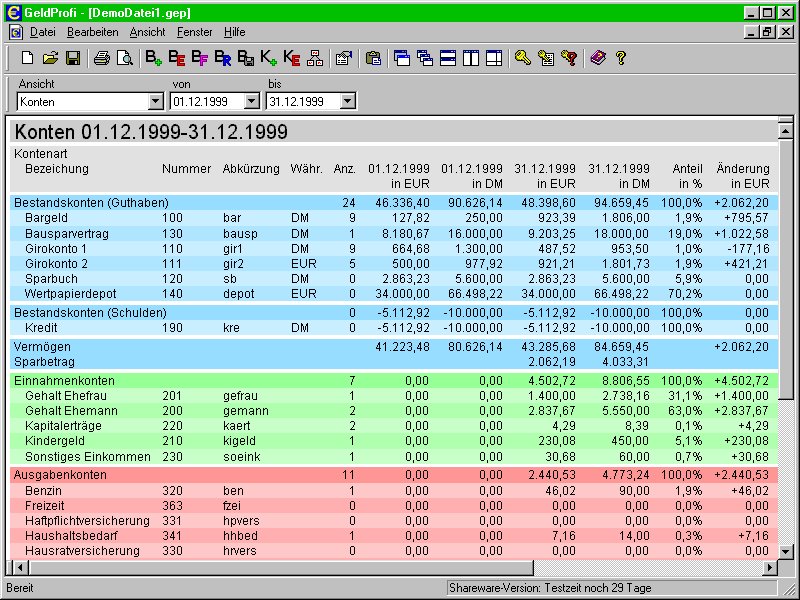Click the Bestandskonten (Schulden) header row
The height and width of the screenshot is (600, 800).
pyautogui.click(x=394, y=312)
